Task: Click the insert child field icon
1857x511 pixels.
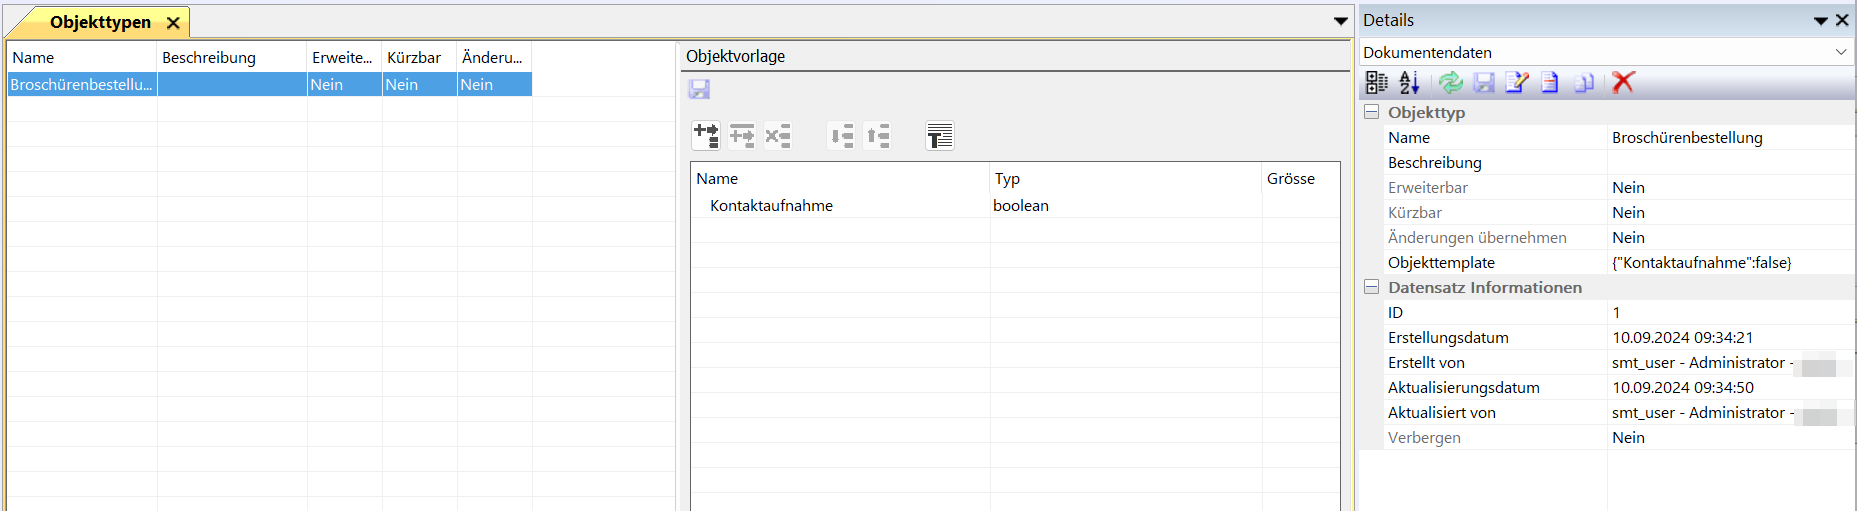Action: (x=742, y=135)
